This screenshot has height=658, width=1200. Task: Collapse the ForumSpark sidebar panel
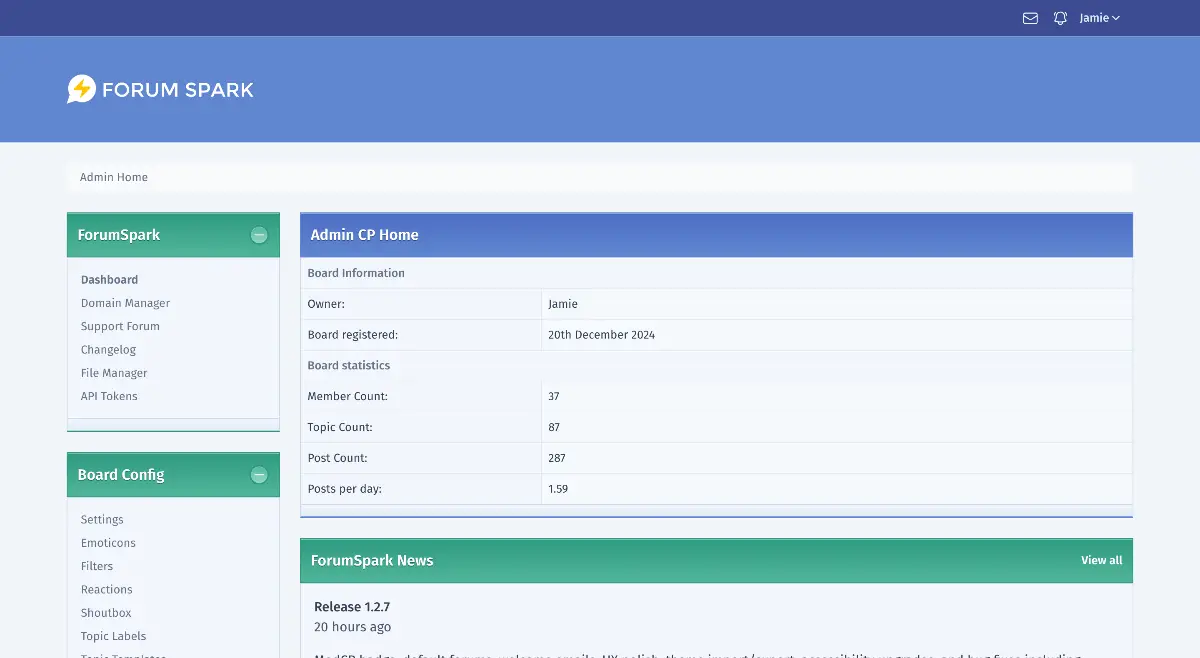tap(259, 235)
